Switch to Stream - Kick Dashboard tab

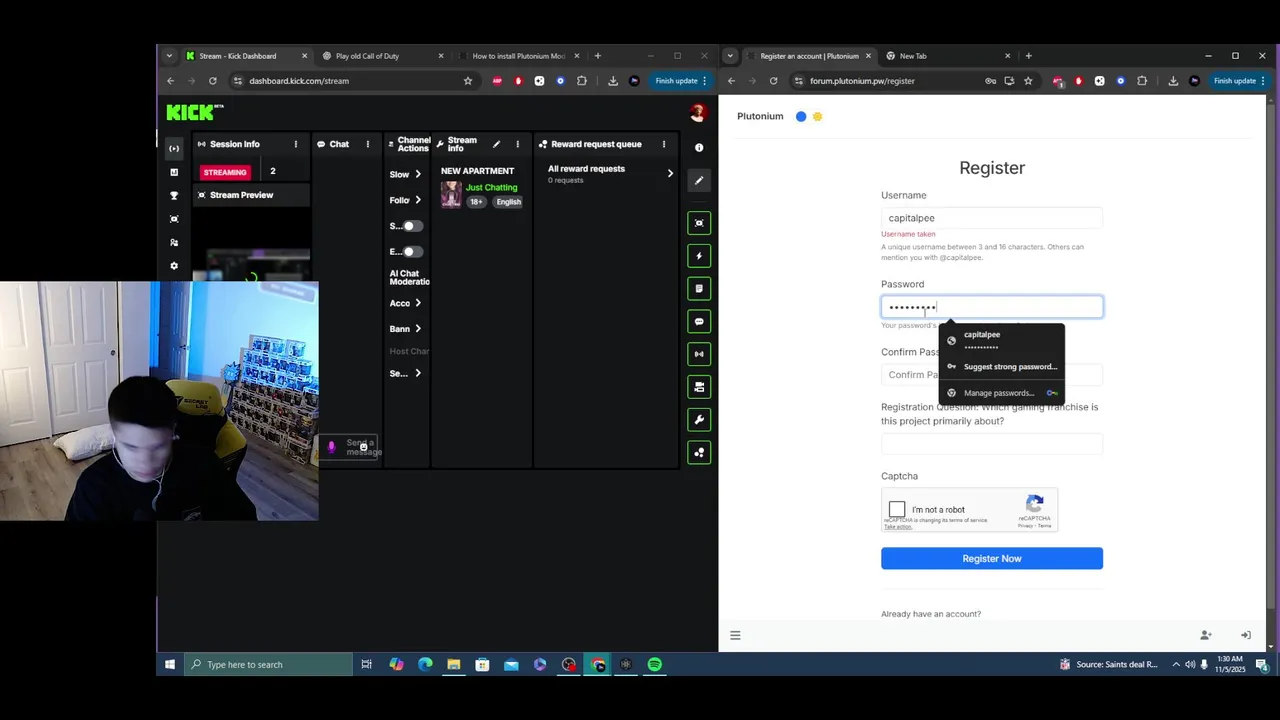click(246, 56)
